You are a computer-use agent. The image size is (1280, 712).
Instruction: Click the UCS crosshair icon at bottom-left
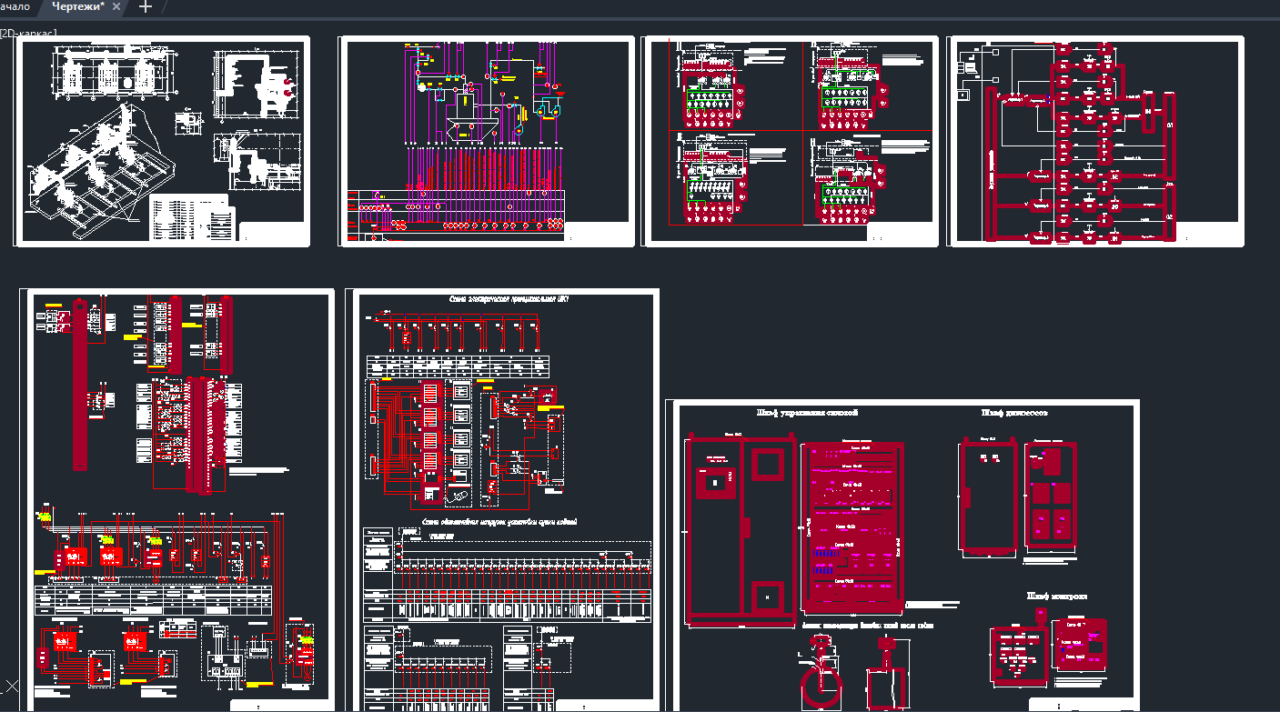click(12, 686)
